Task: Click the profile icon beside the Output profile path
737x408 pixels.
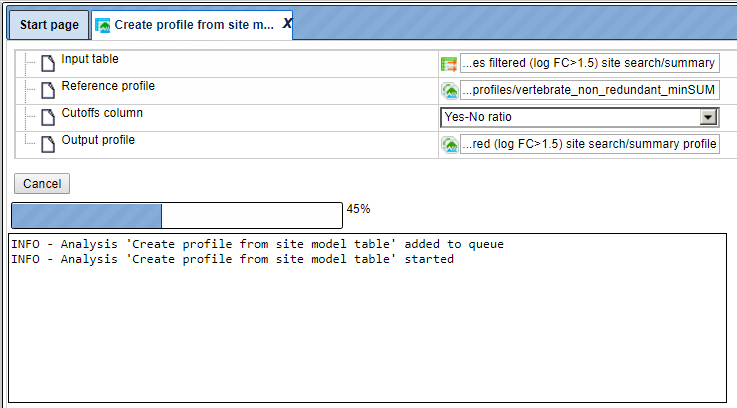Action: tap(449, 144)
